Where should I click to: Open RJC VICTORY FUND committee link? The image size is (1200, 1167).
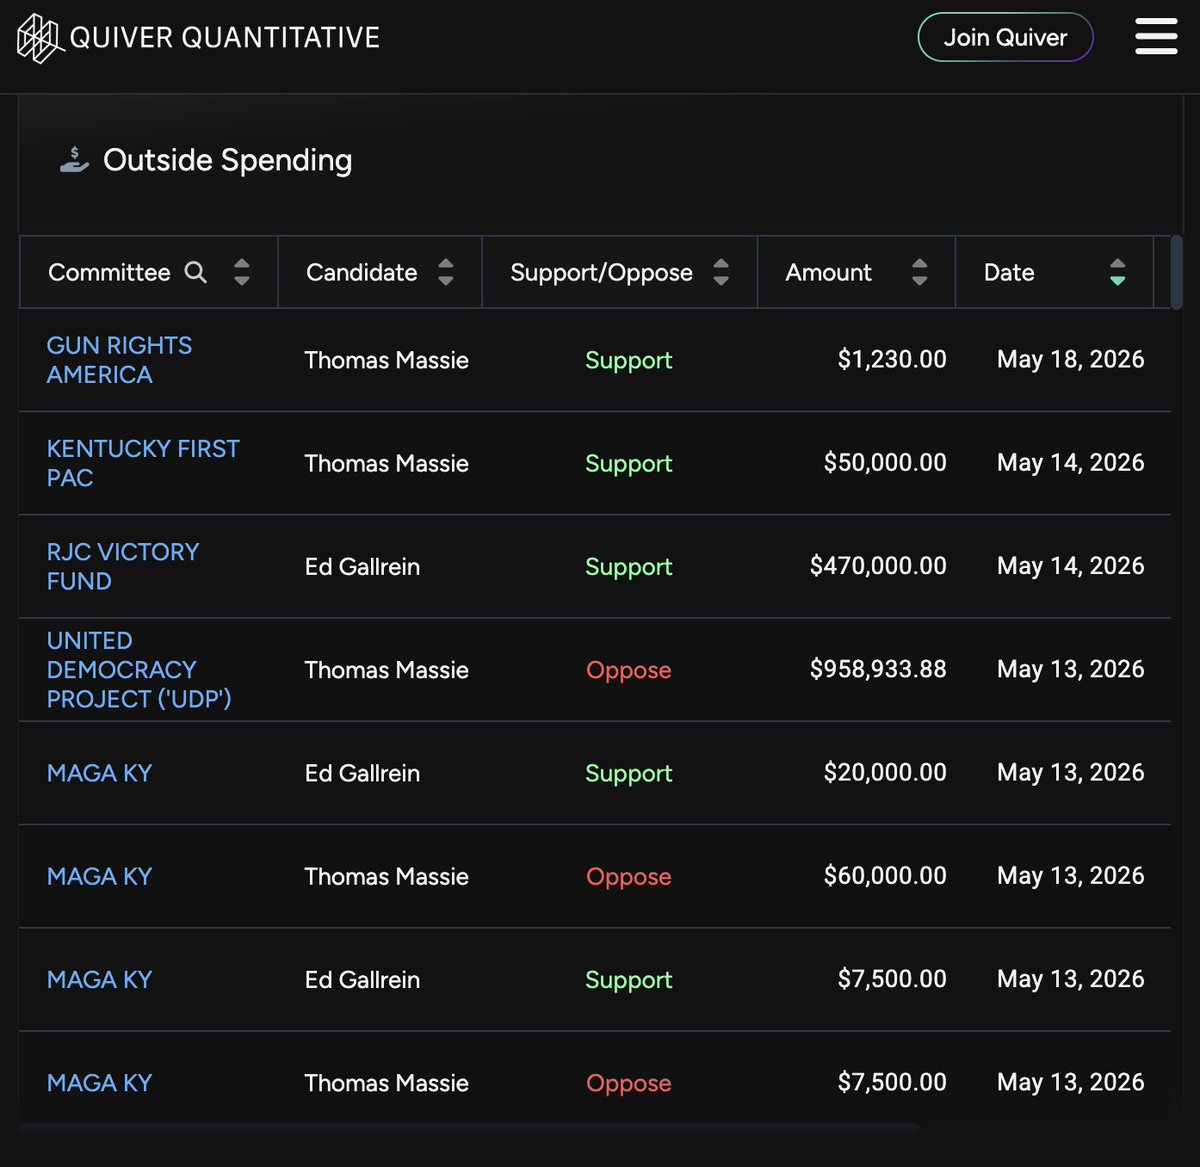click(x=123, y=566)
